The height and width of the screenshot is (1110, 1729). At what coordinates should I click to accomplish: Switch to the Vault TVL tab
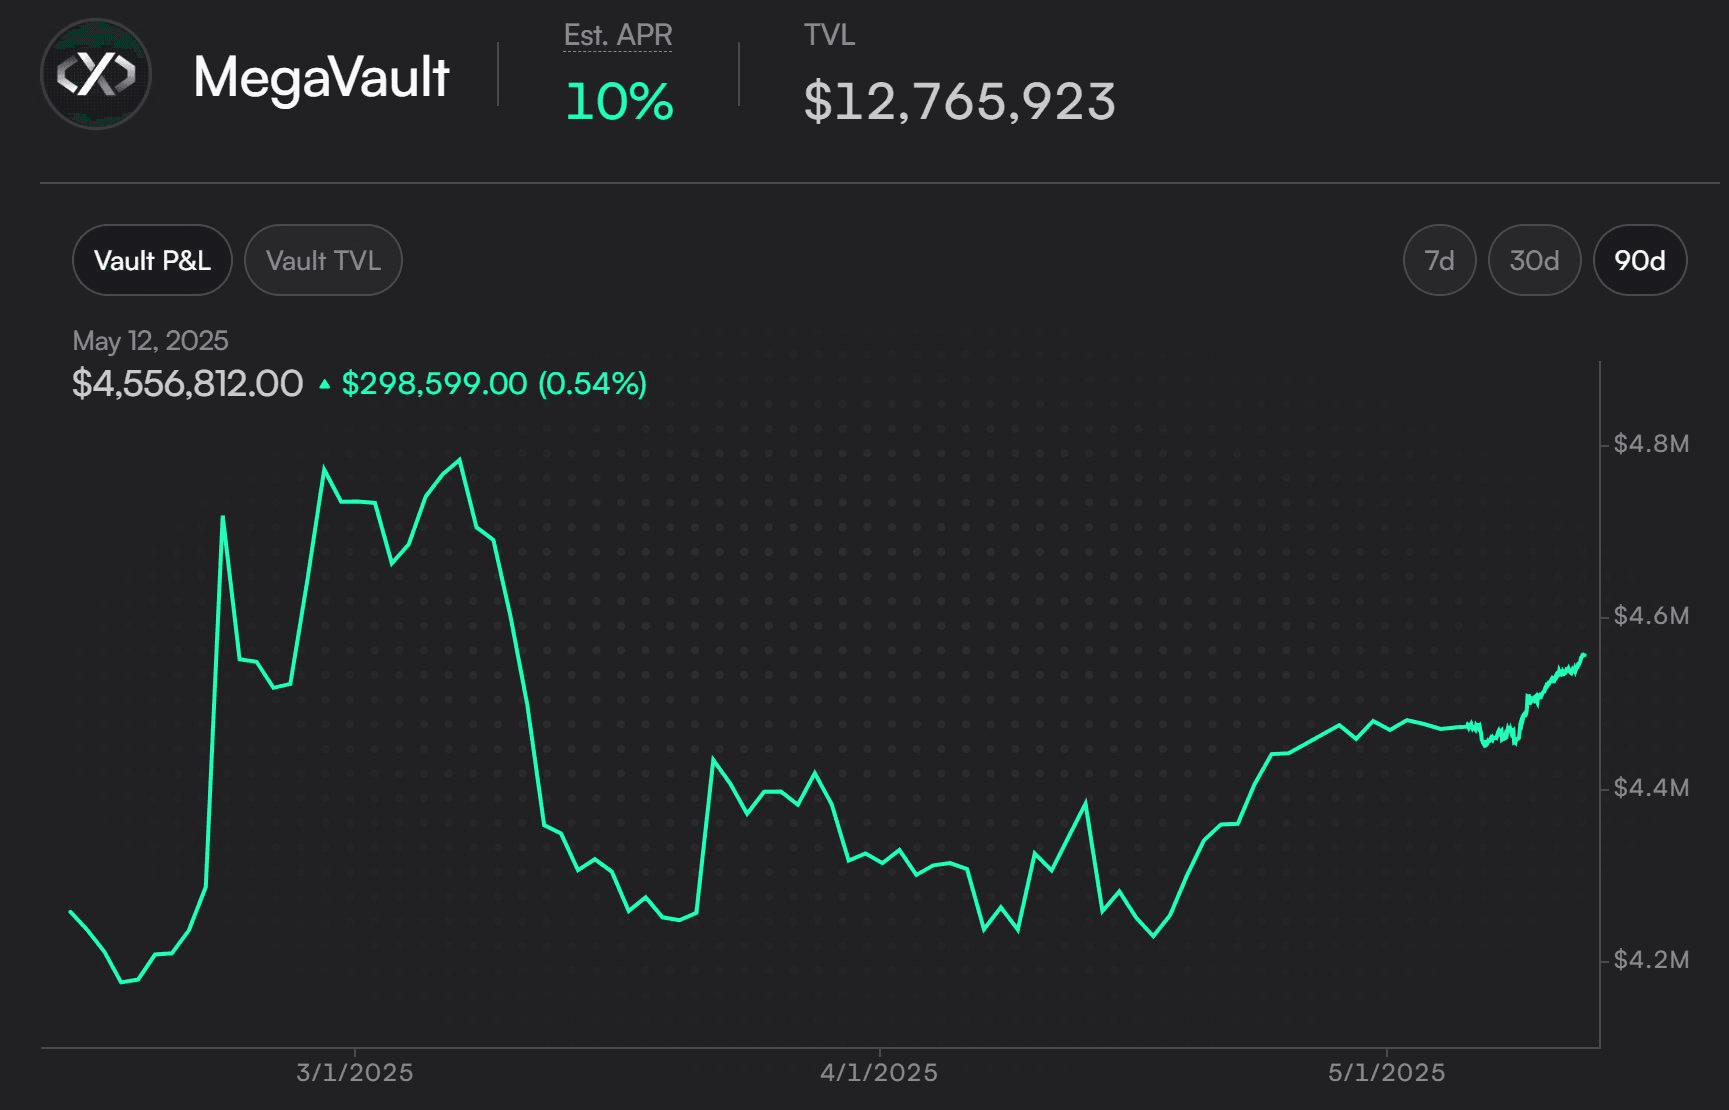pos(323,260)
